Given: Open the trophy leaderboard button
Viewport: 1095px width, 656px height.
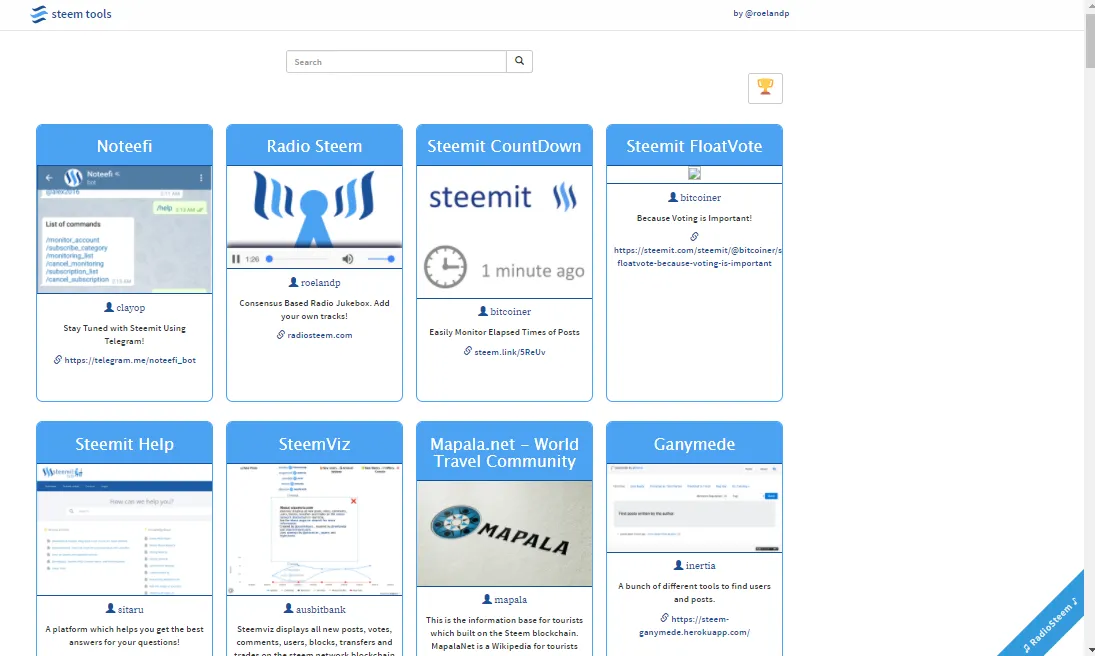Looking at the screenshot, I should (x=765, y=88).
